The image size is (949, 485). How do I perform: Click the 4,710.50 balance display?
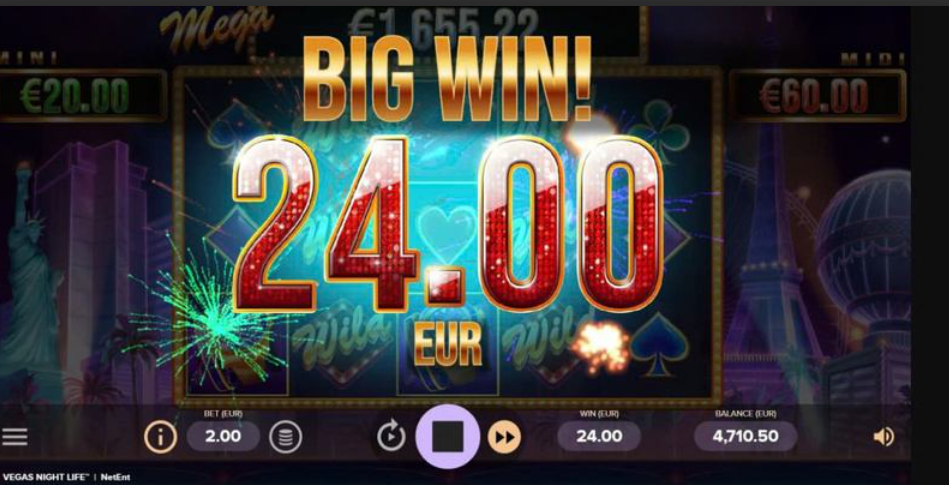746,436
